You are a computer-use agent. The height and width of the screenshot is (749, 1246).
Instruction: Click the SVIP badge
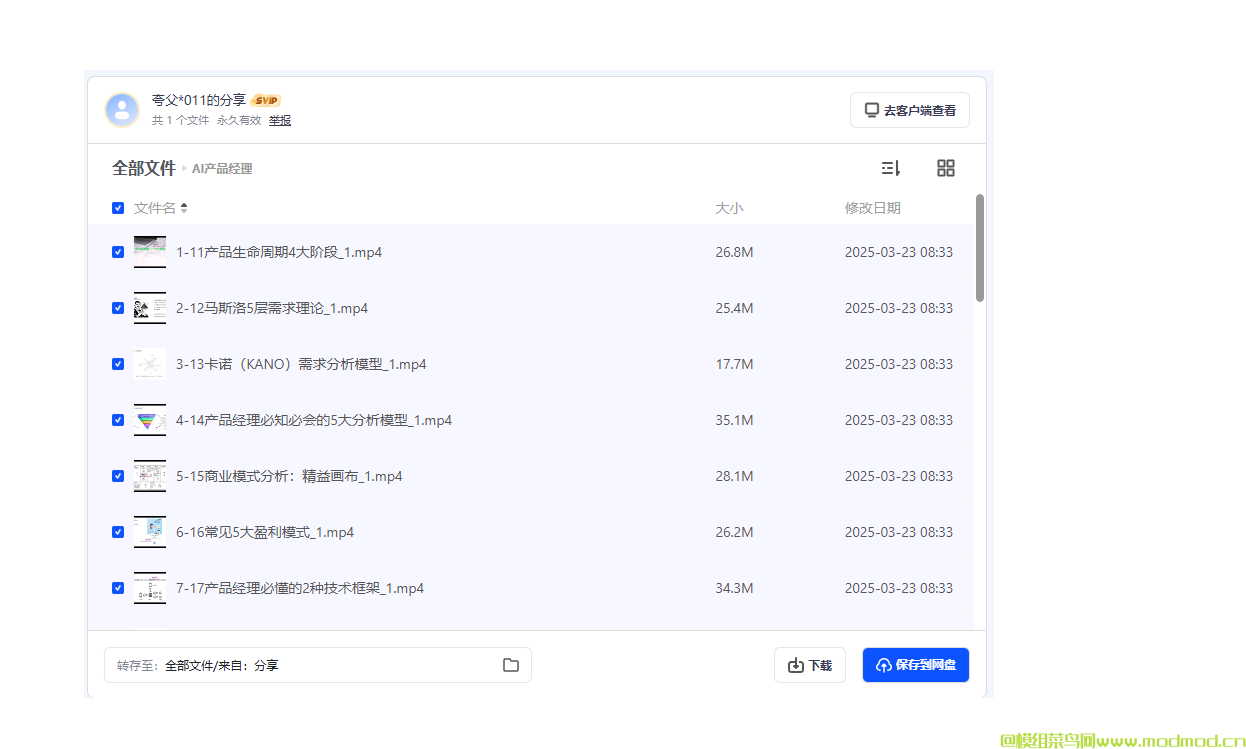click(266, 100)
